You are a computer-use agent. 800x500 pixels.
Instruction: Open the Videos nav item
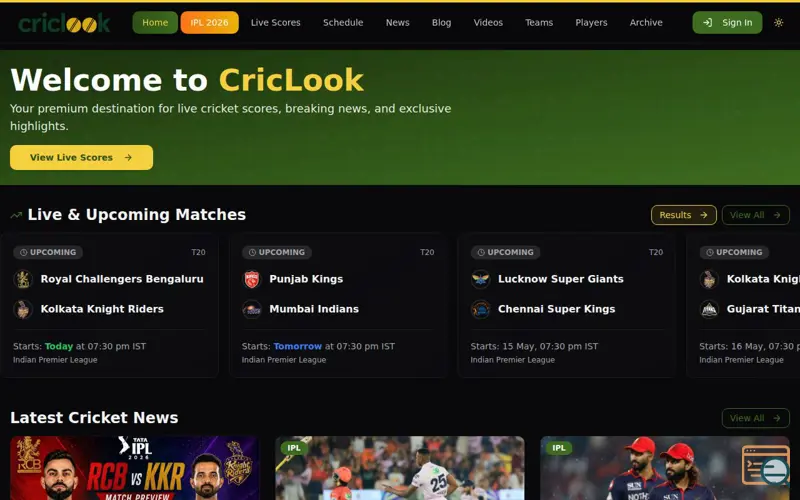(488, 22)
